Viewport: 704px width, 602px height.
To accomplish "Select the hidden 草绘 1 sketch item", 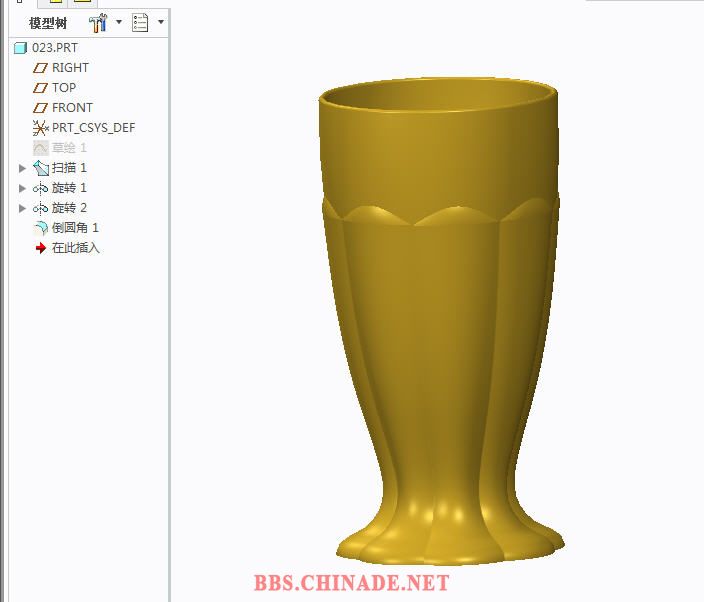I will point(69,147).
